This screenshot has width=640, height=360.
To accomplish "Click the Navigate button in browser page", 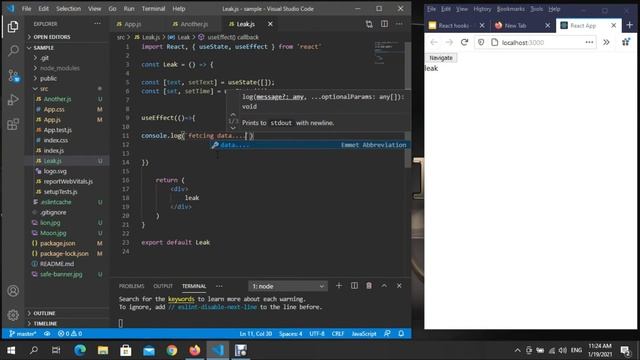I will click(x=441, y=58).
